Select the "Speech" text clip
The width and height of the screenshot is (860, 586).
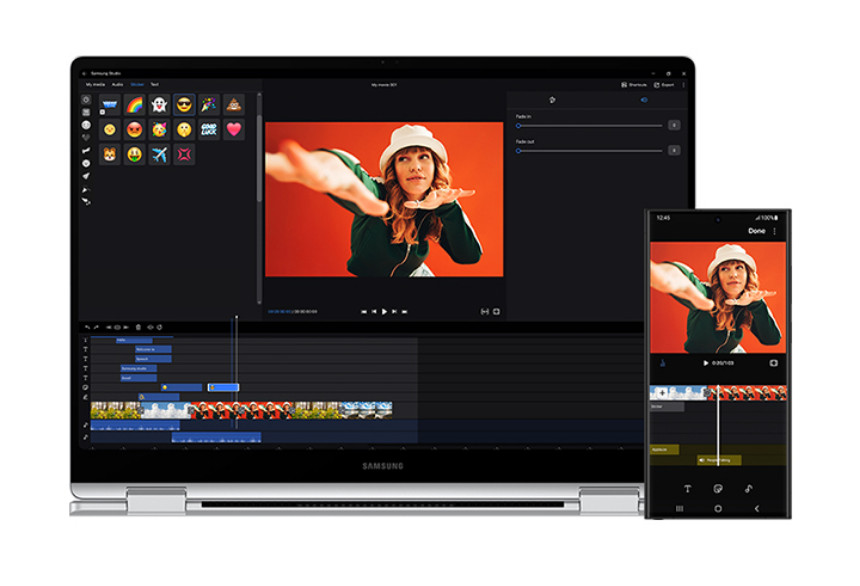click(x=154, y=359)
